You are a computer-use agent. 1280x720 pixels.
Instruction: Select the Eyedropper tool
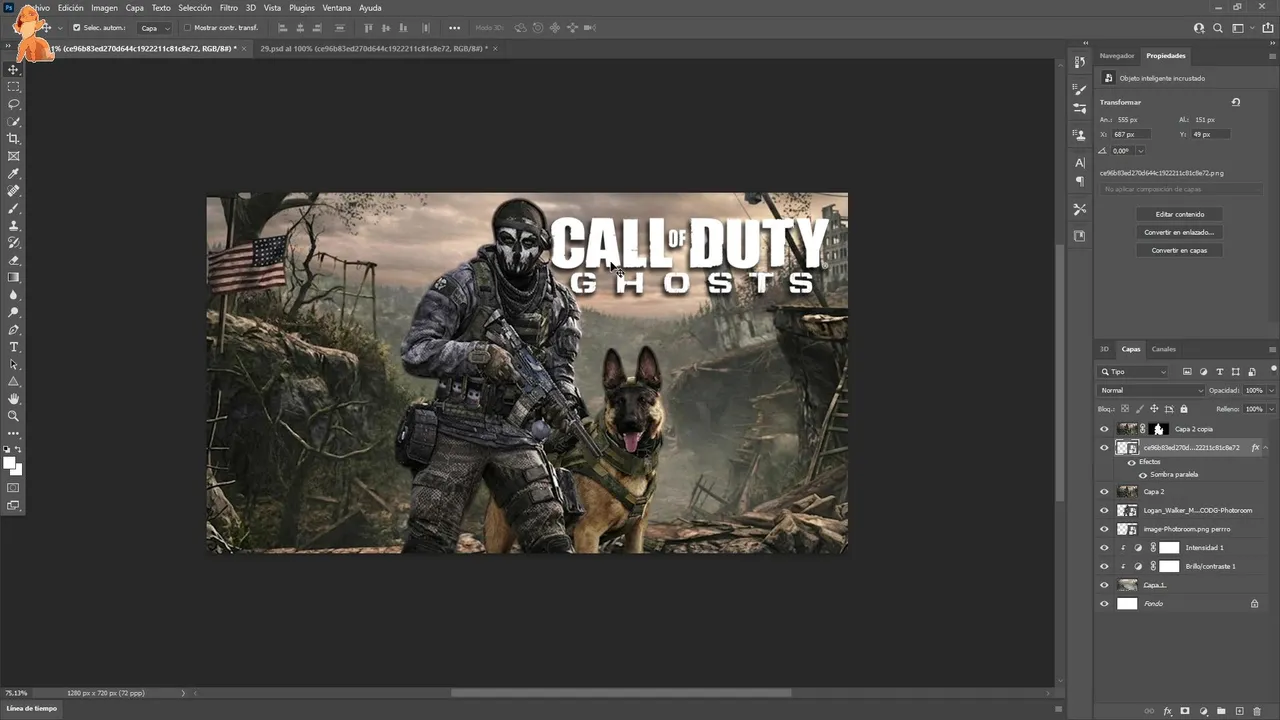click(x=14, y=173)
